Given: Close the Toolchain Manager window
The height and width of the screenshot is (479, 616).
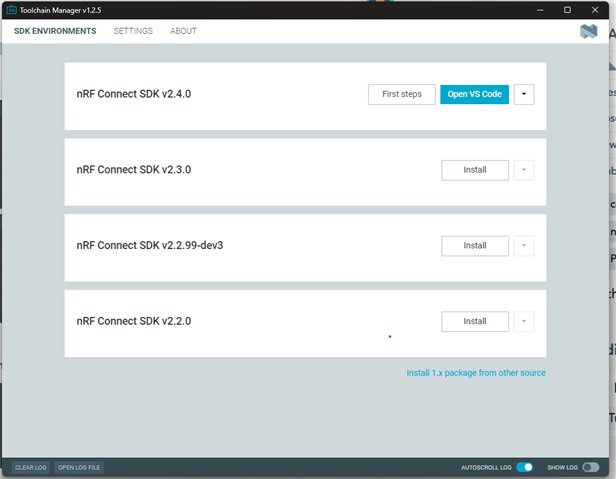Looking at the screenshot, I should (x=595, y=10).
